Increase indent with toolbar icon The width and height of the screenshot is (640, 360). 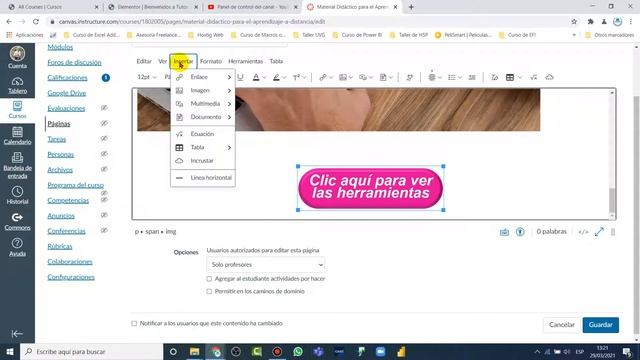472,77
